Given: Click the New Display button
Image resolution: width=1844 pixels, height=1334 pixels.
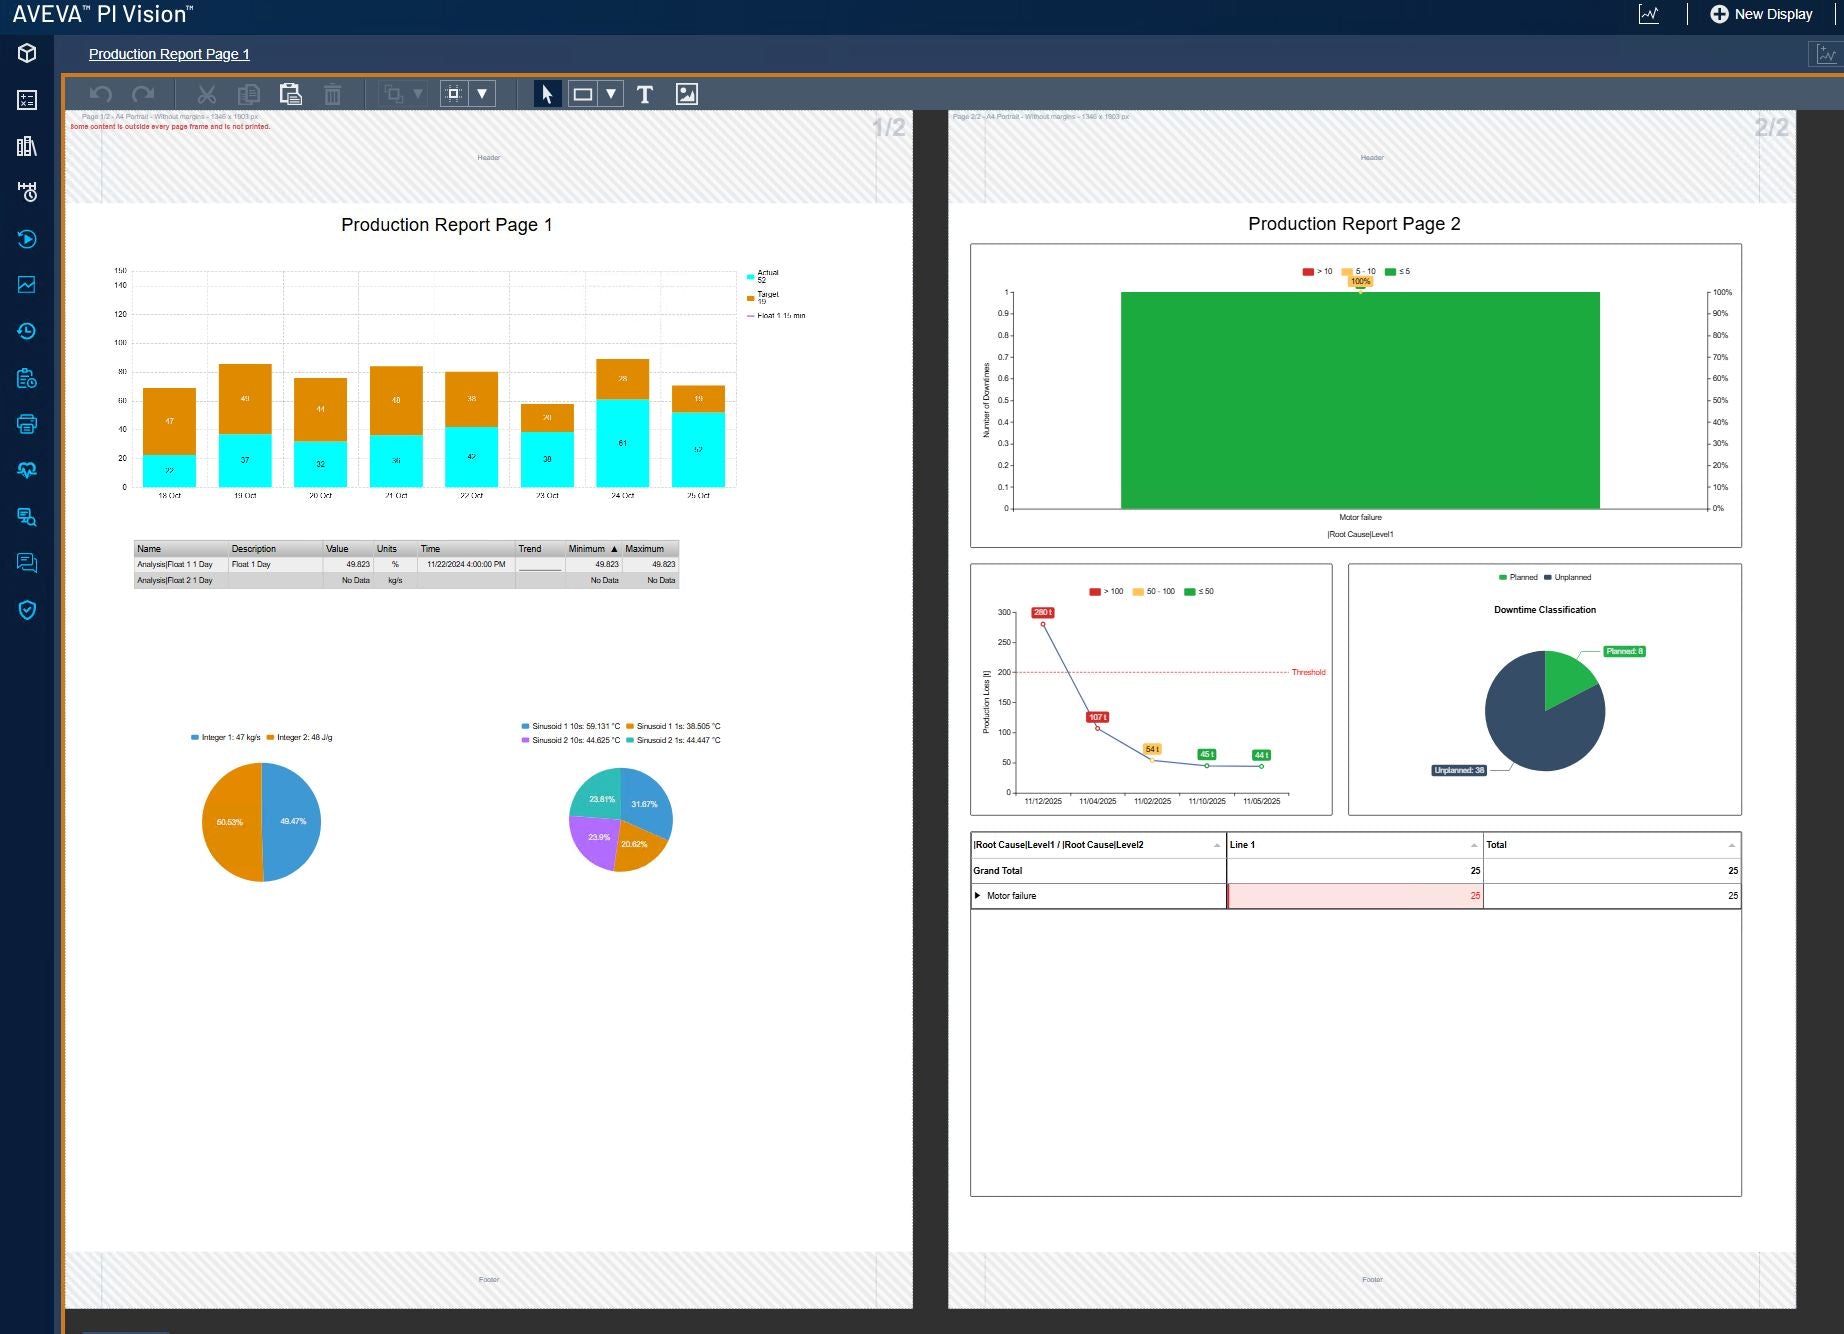Looking at the screenshot, I should click(x=1761, y=14).
